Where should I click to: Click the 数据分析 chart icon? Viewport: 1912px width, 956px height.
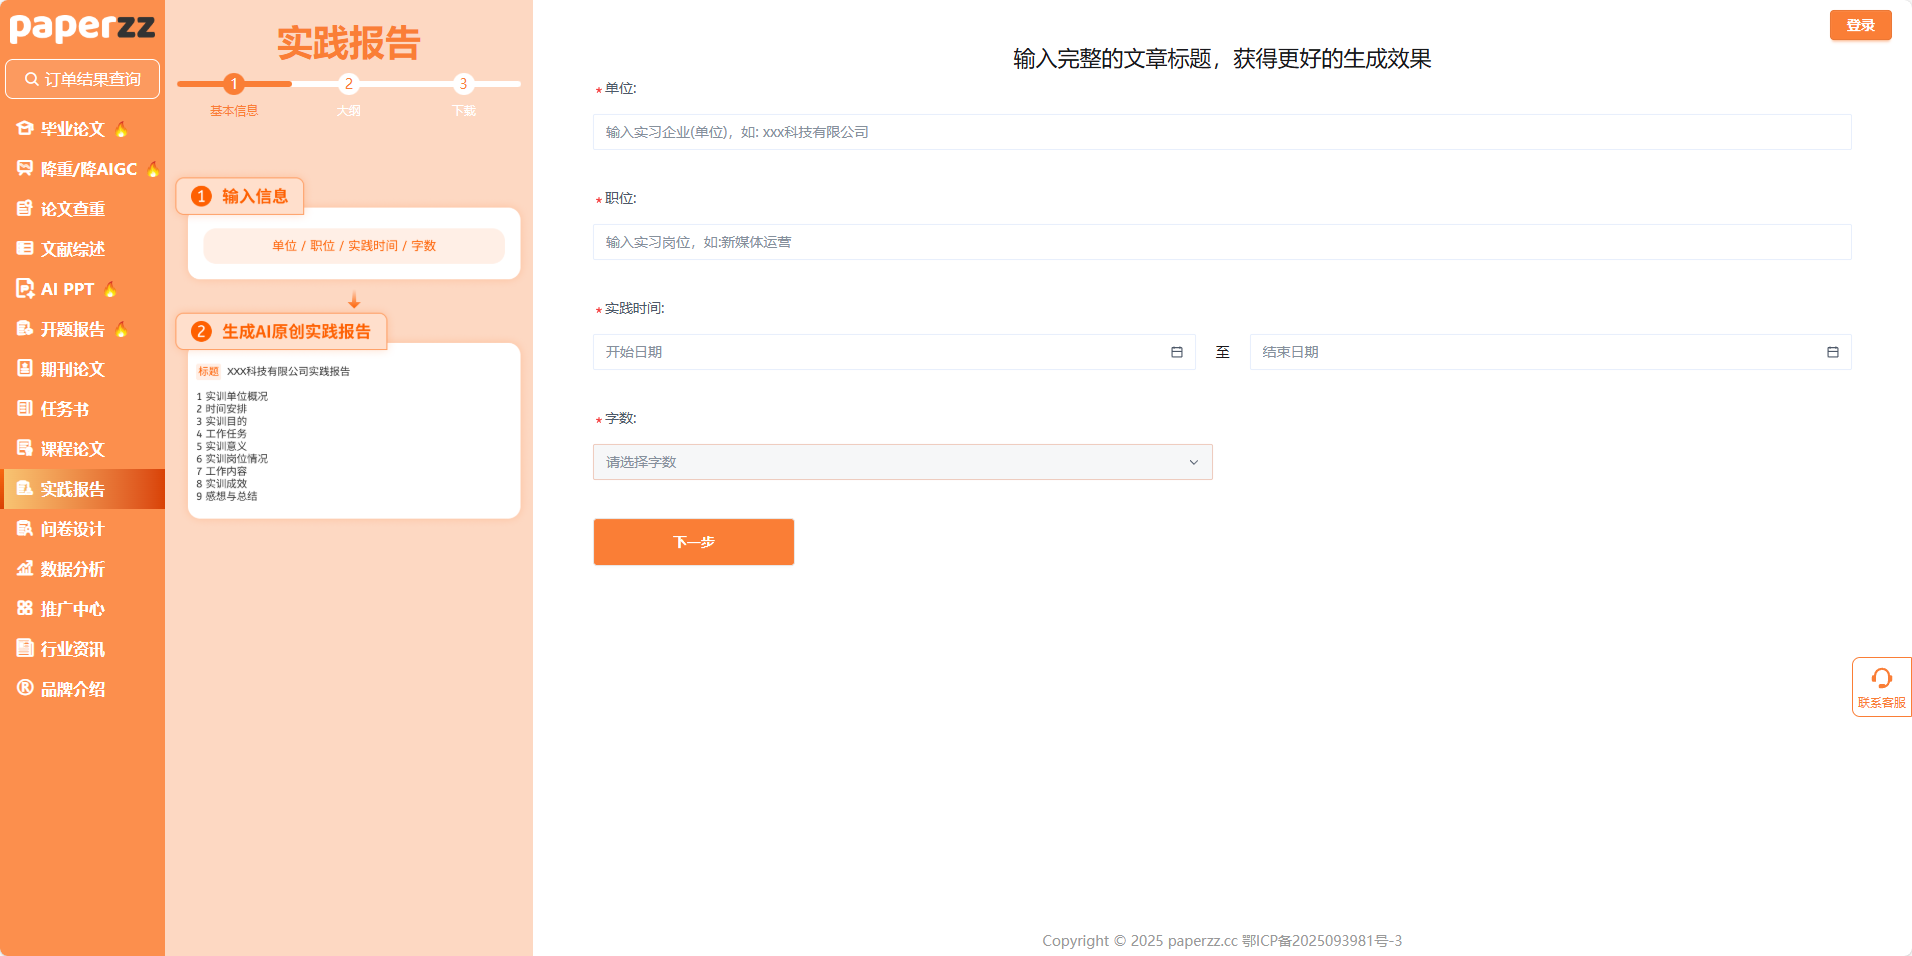point(25,568)
